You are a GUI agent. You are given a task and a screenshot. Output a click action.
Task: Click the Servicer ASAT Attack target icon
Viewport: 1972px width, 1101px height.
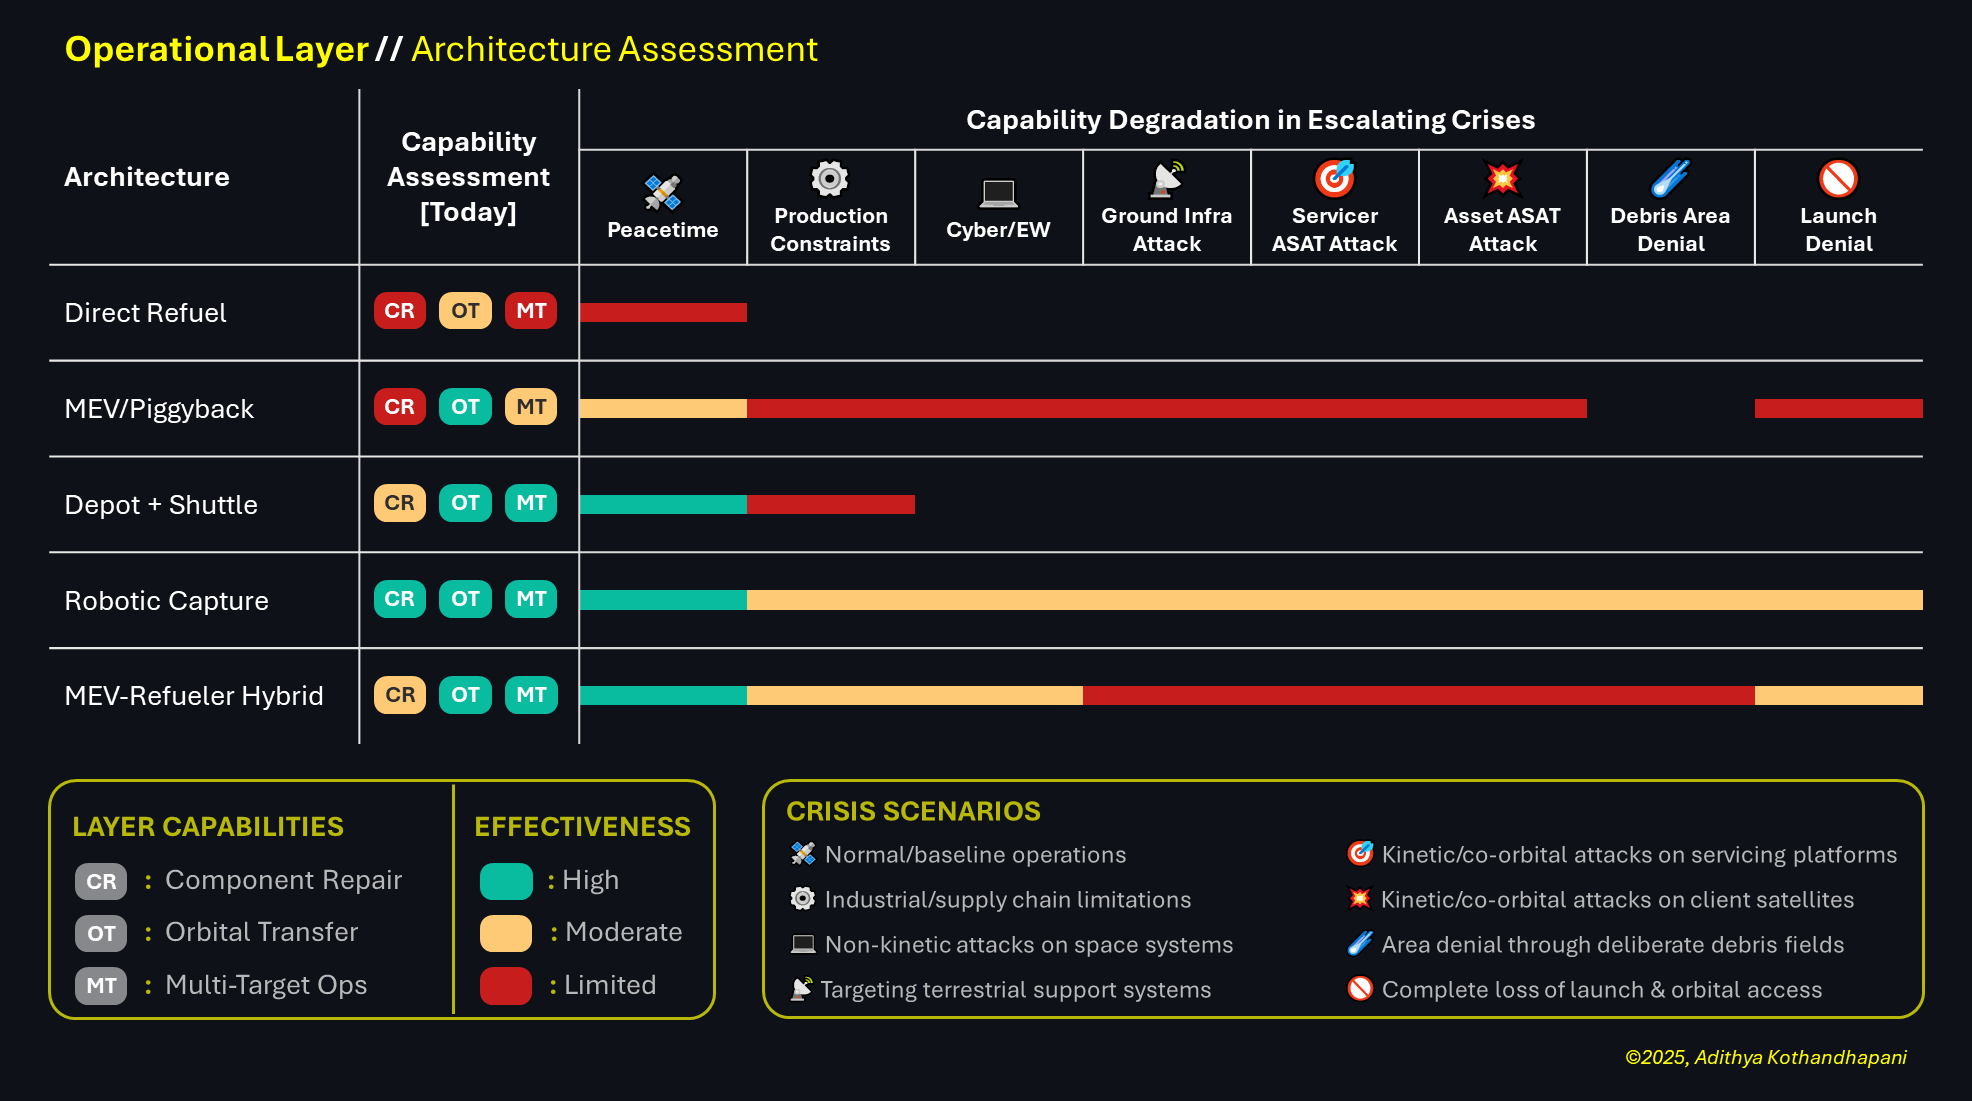1334,179
